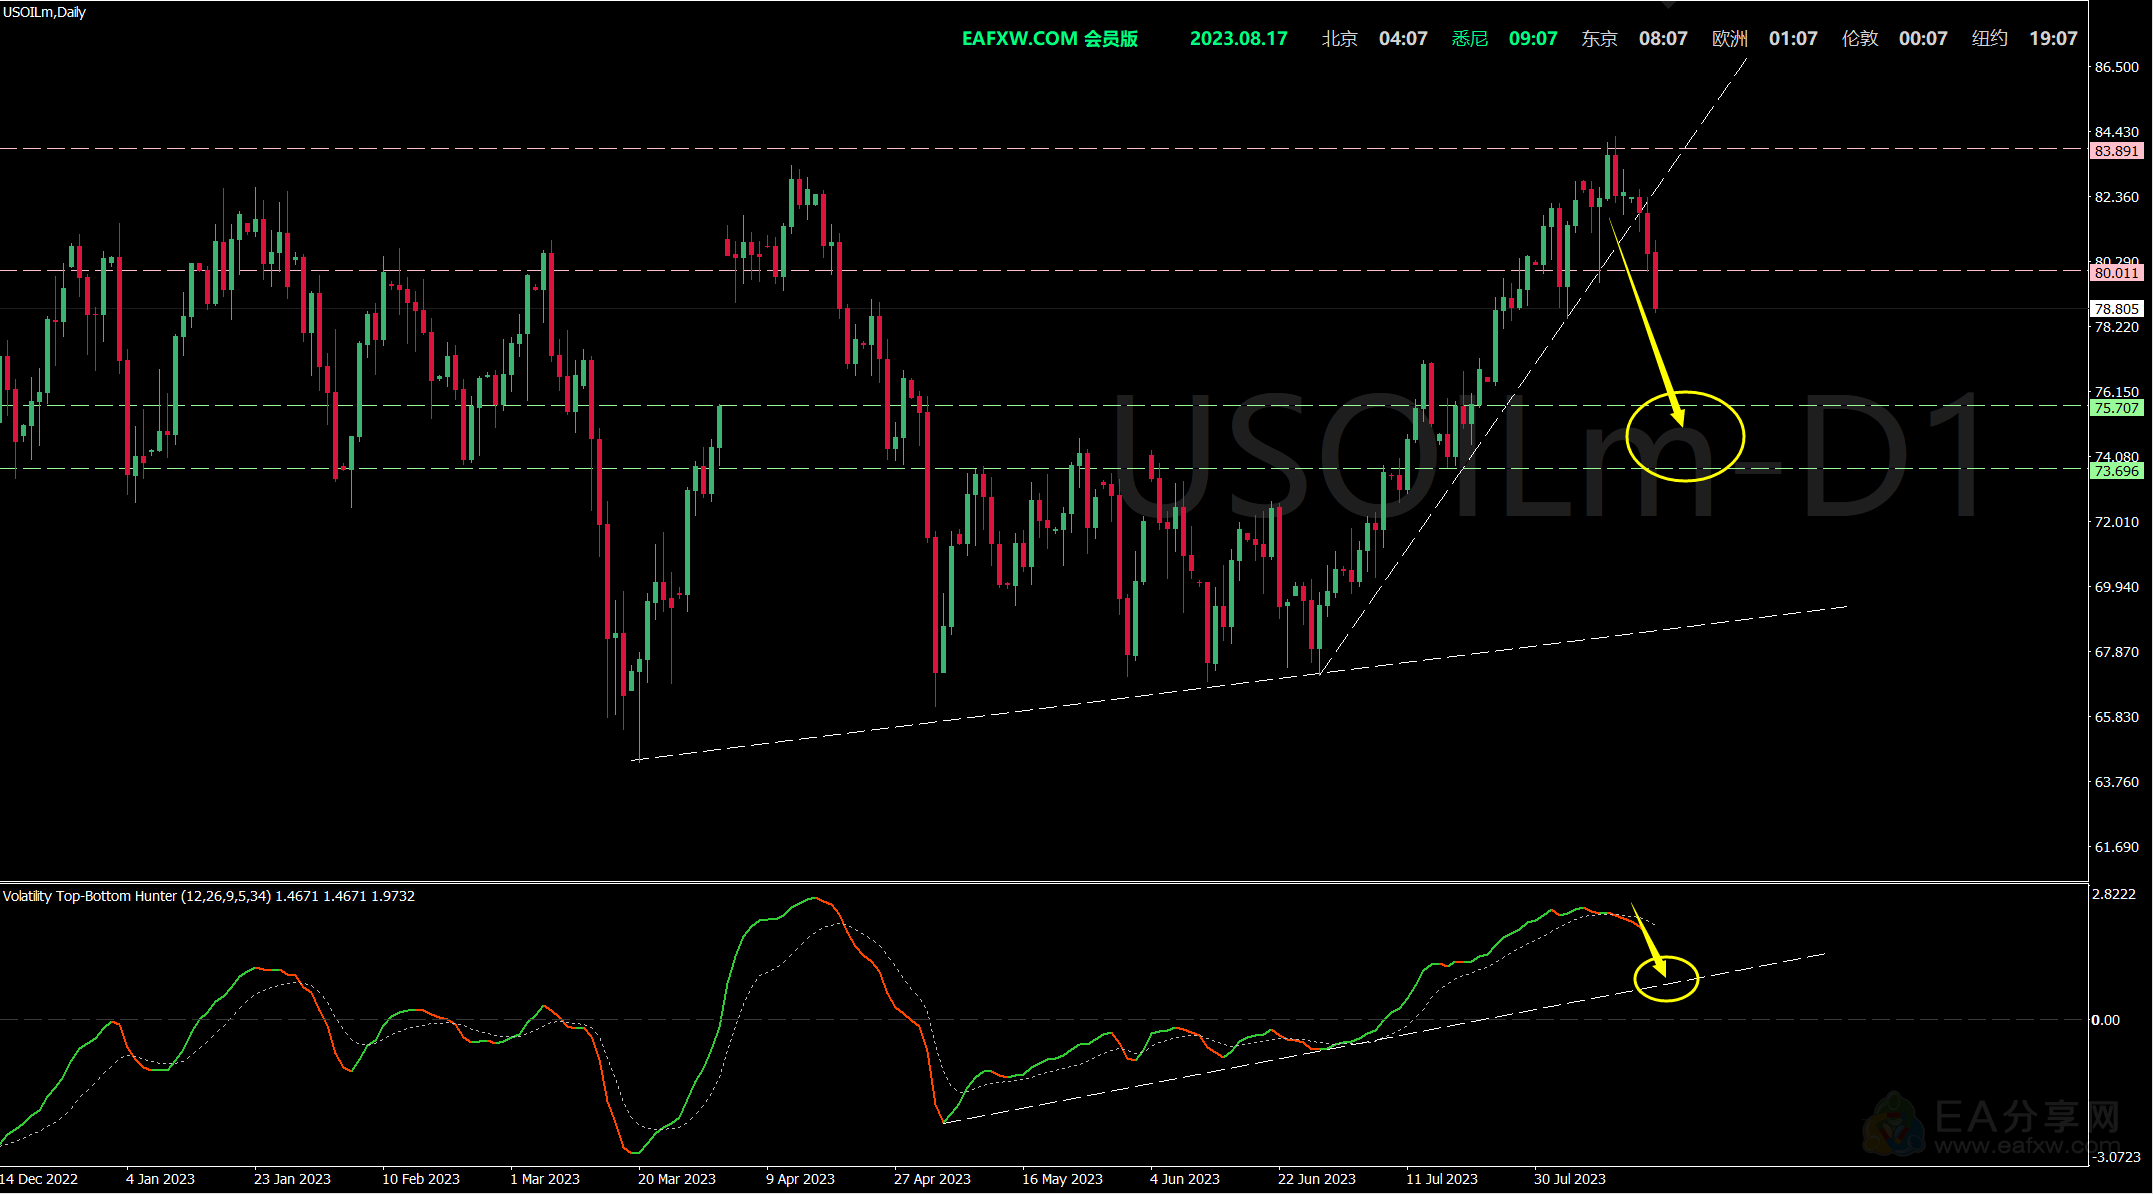Viewport: 2154px width, 1194px height.
Task: Click the 75.707 price level tag
Action: pos(2116,408)
